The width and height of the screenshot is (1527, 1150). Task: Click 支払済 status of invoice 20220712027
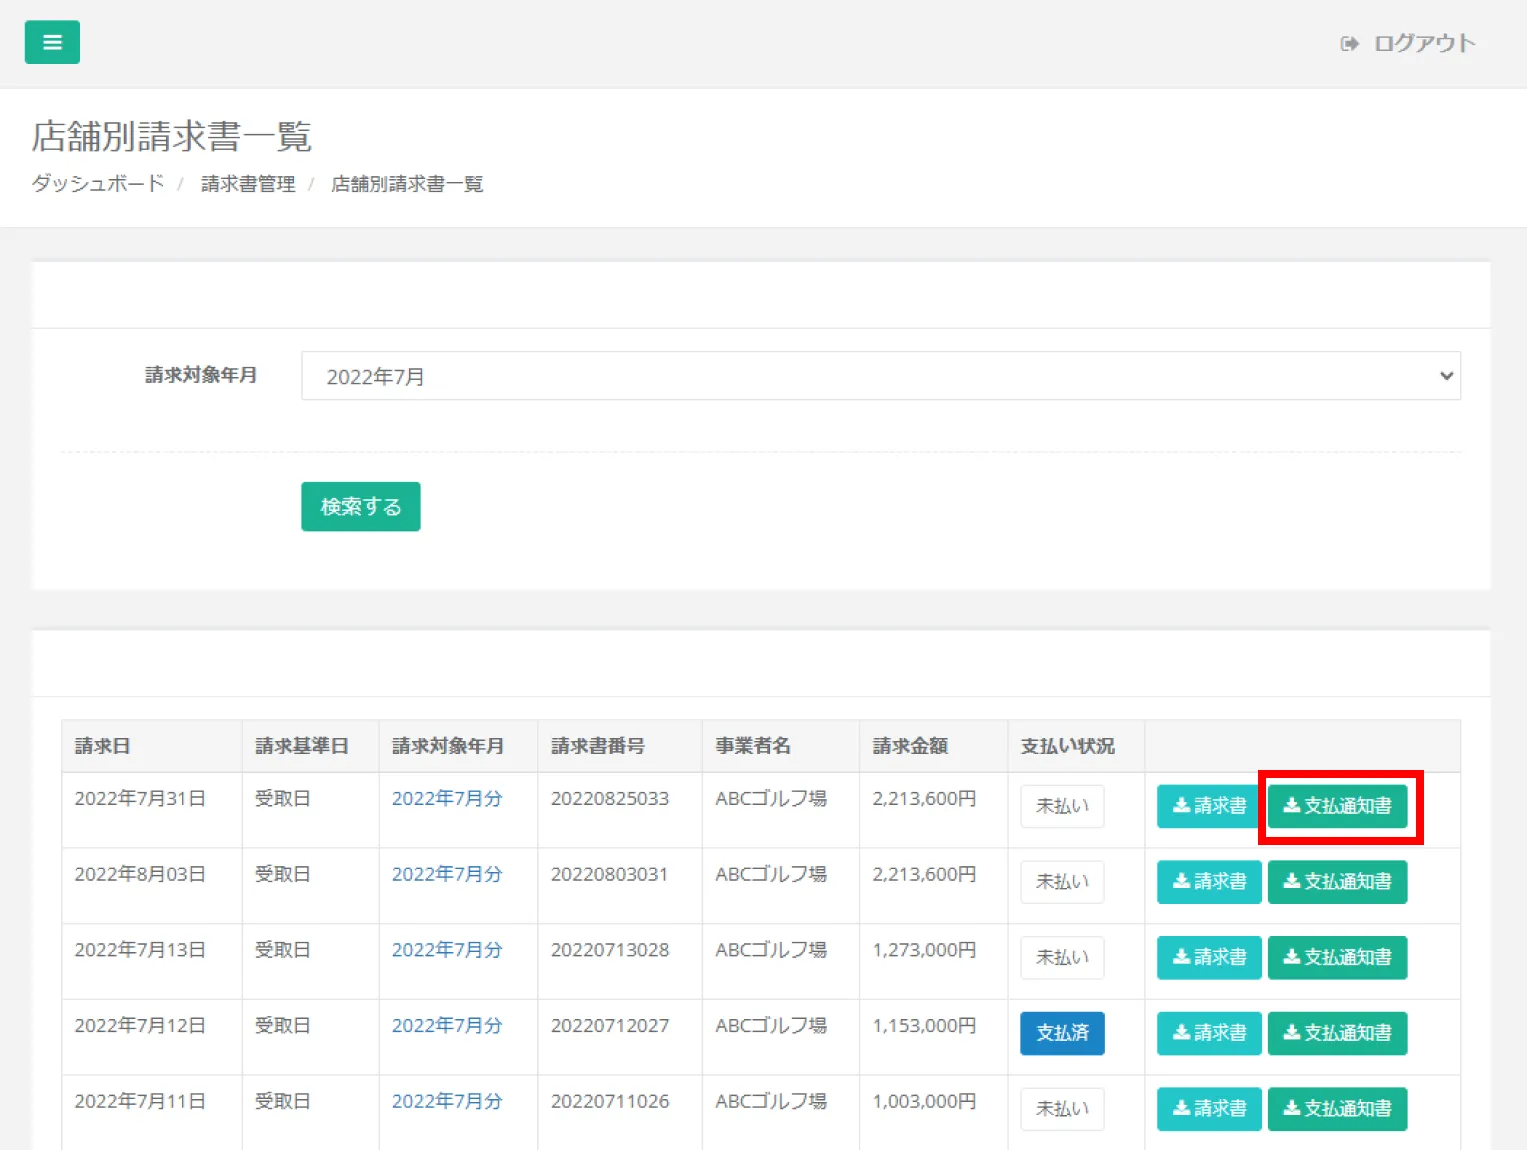(x=1062, y=1033)
